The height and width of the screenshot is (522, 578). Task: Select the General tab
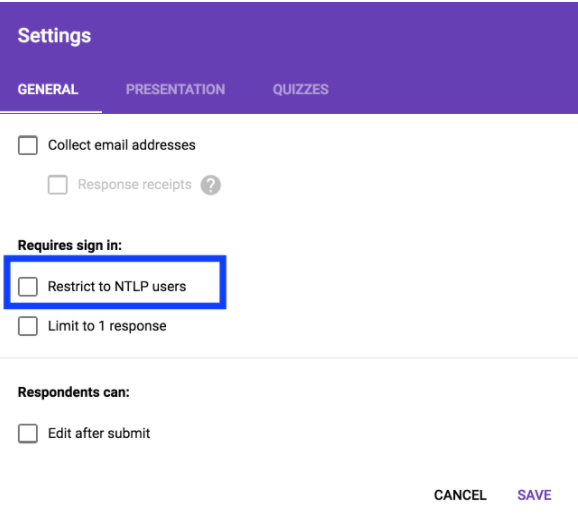click(x=48, y=90)
